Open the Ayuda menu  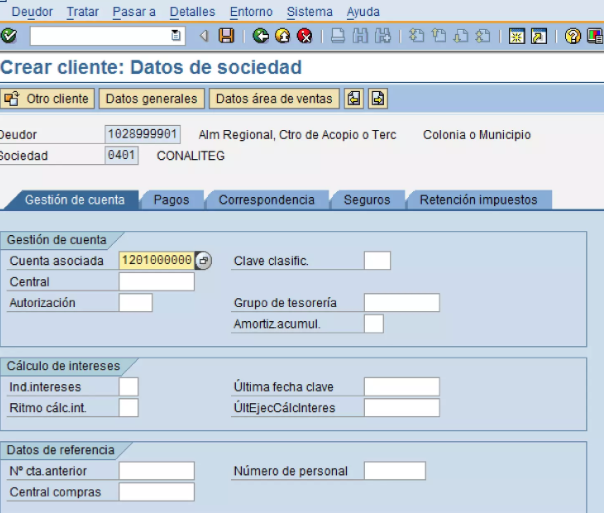click(x=363, y=12)
